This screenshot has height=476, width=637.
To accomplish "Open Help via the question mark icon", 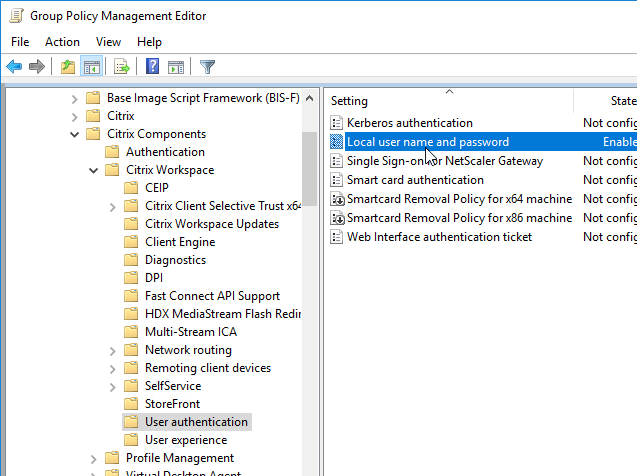I will coord(152,67).
